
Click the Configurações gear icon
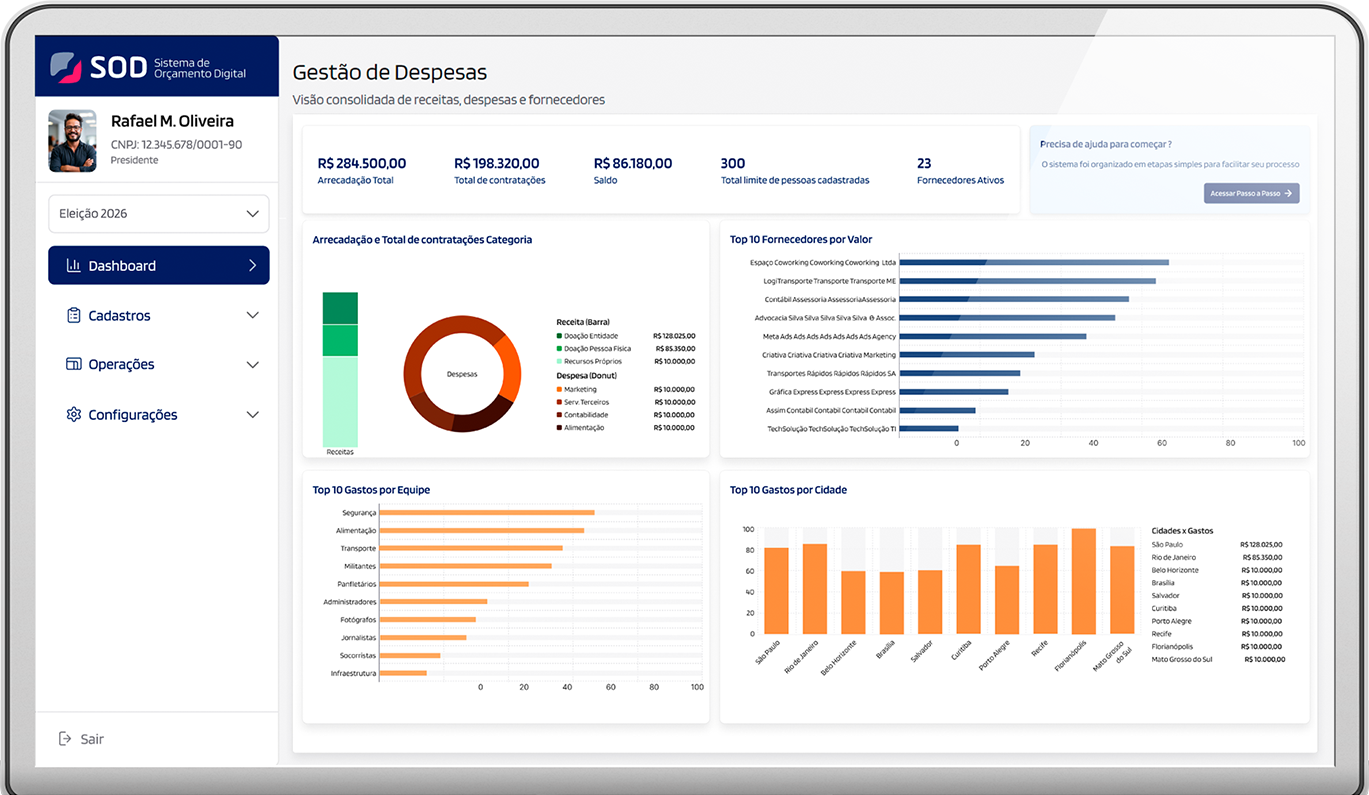[x=73, y=414]
